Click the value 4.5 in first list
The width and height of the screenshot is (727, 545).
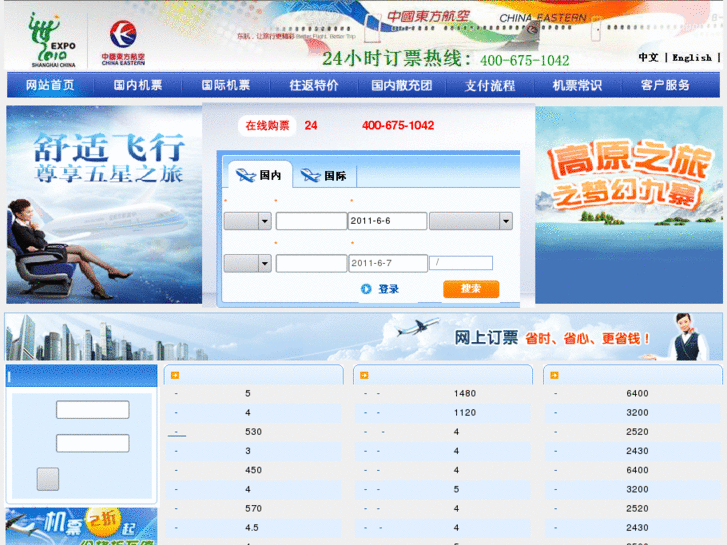(252, 528)
